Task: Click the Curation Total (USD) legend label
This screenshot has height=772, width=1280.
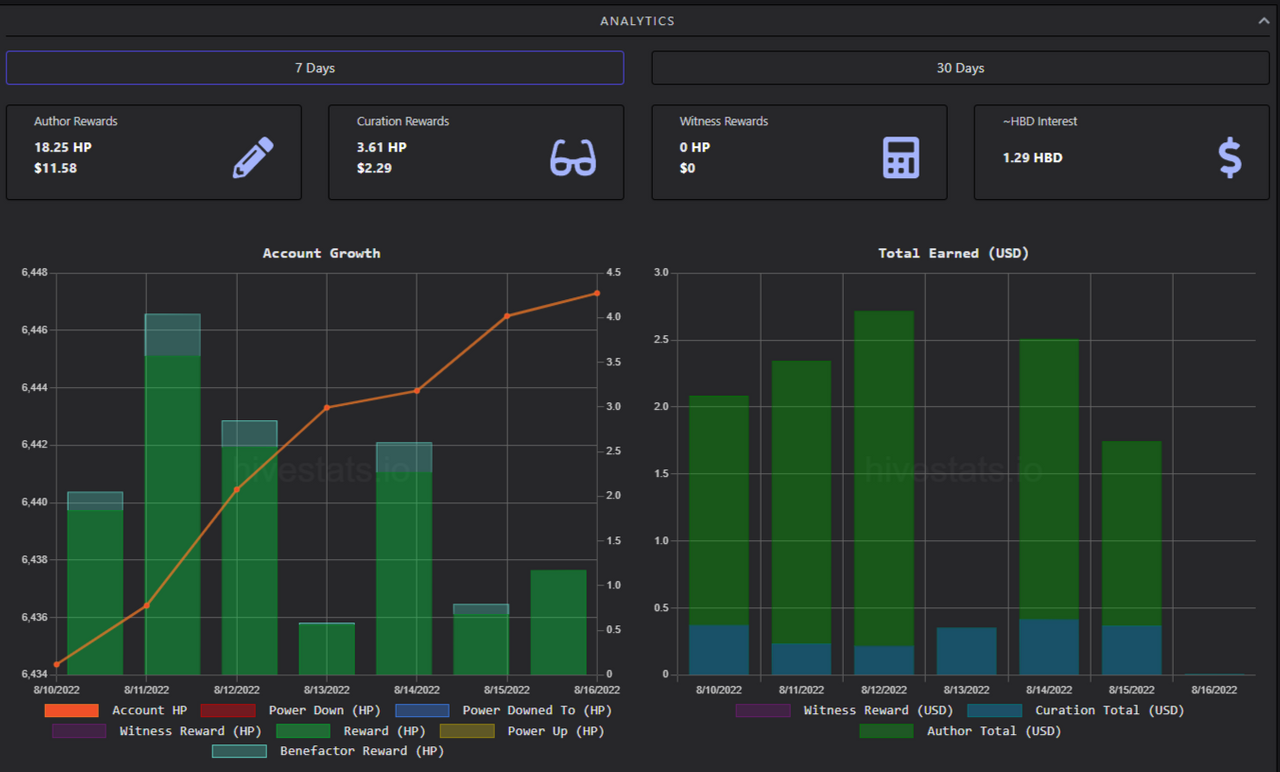Action: point(1110,710)
